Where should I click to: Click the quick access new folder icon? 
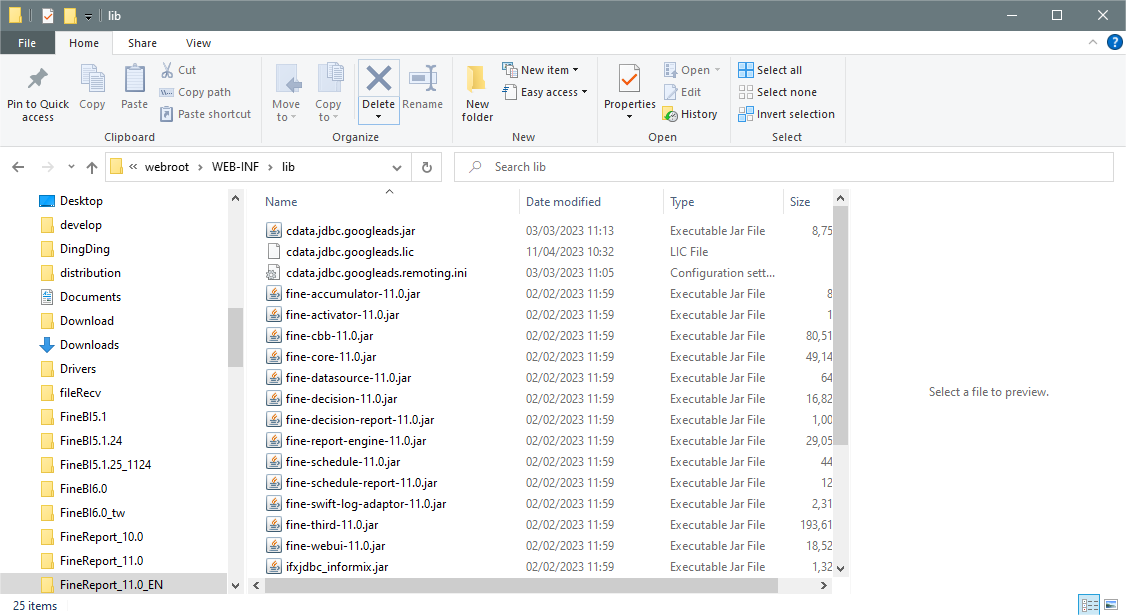(x=70, y=15)
